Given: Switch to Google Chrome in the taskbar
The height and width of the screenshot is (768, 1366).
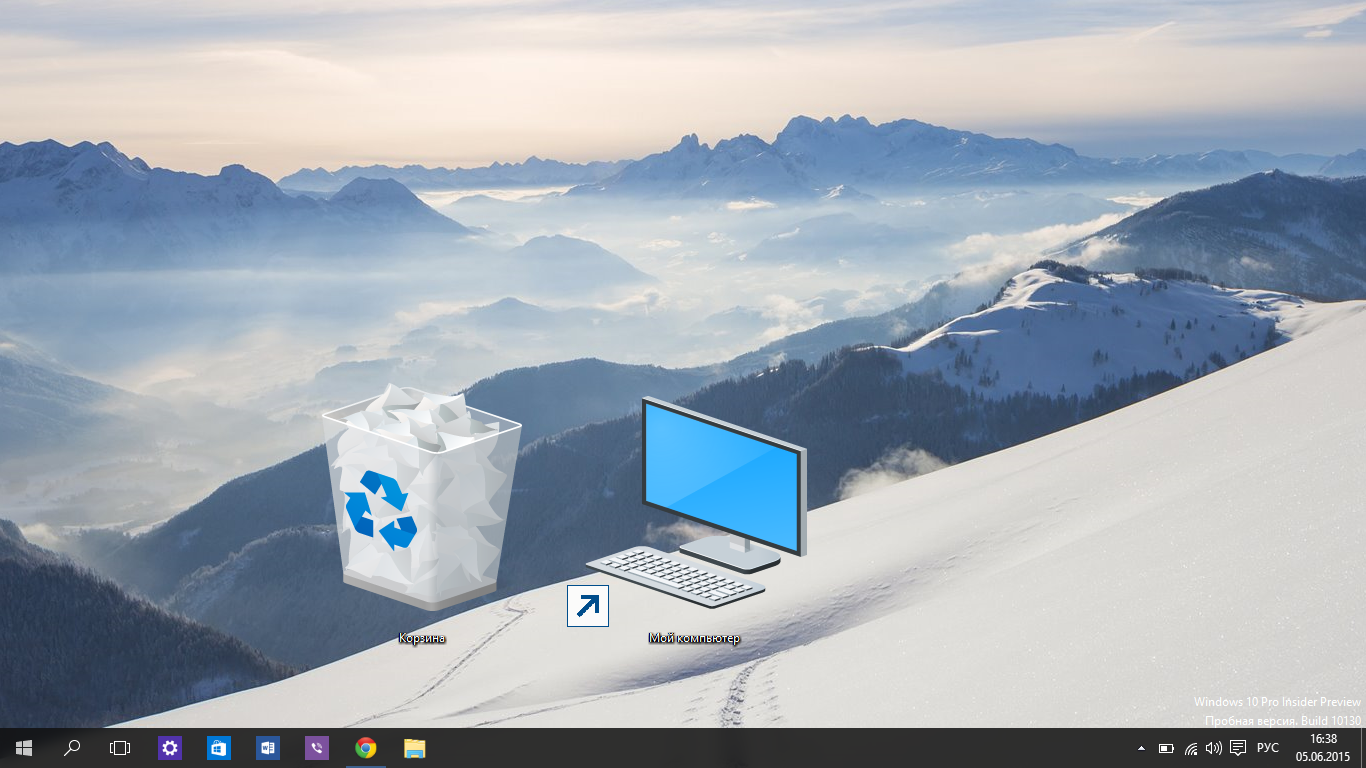Looking at the screenshot, I should [x=366, y=748].
